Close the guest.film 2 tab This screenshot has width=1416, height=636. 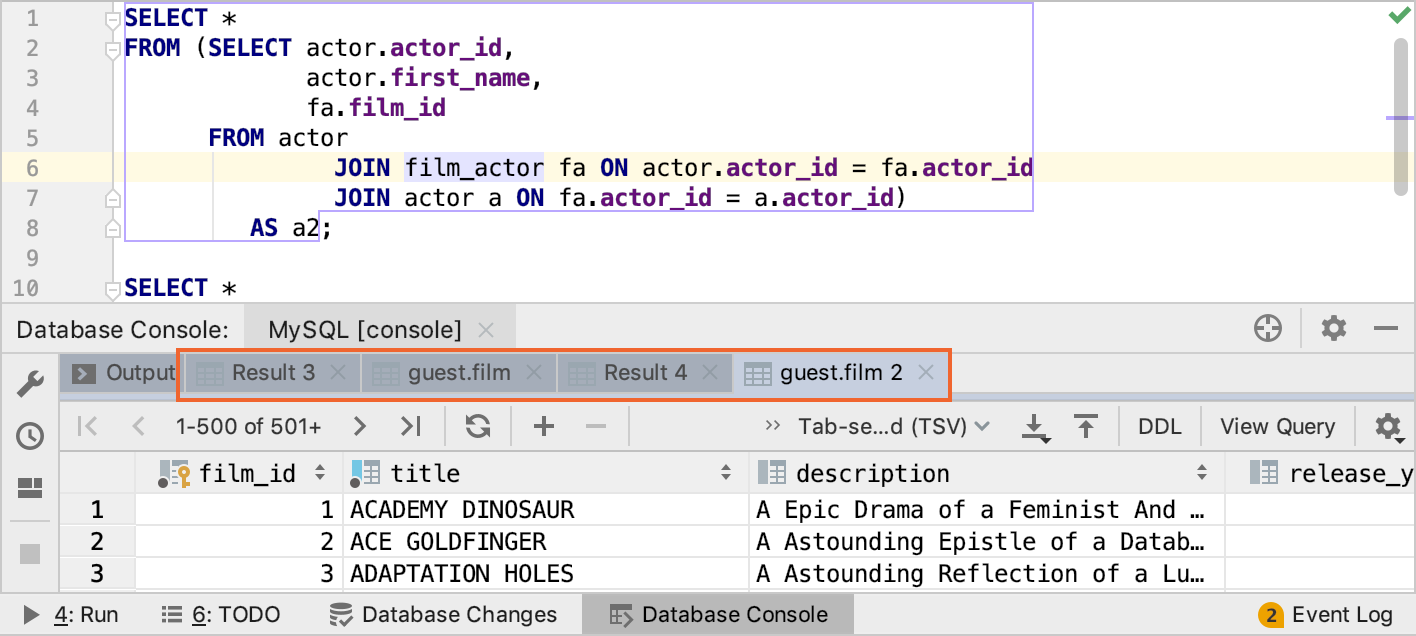(926, 373)
